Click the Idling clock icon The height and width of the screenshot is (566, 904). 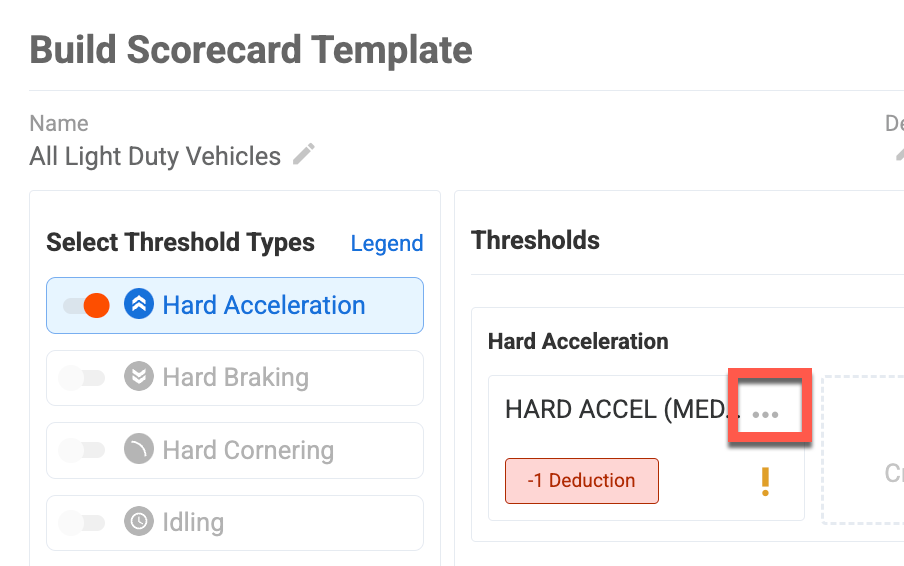[x=139, y=521]
